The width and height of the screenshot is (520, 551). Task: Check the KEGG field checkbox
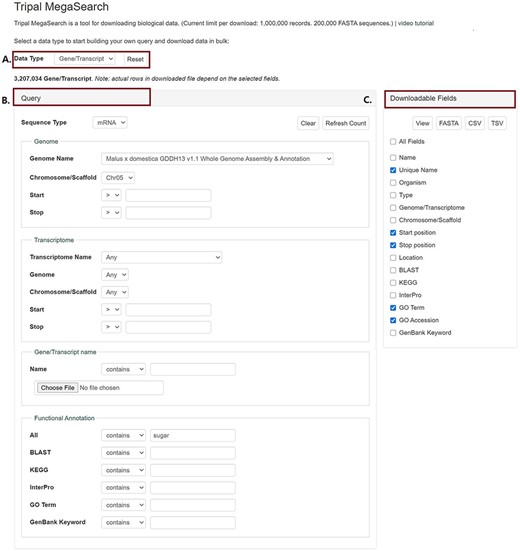coord(393,283)
